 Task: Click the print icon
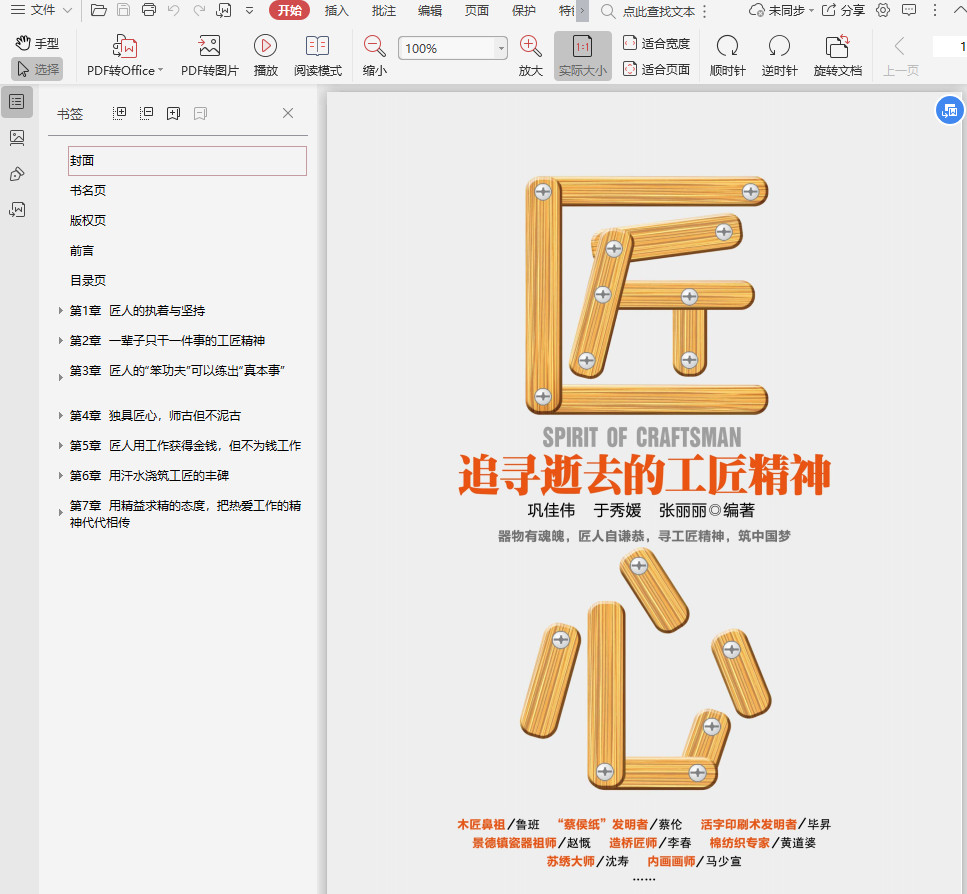[149, 10]
